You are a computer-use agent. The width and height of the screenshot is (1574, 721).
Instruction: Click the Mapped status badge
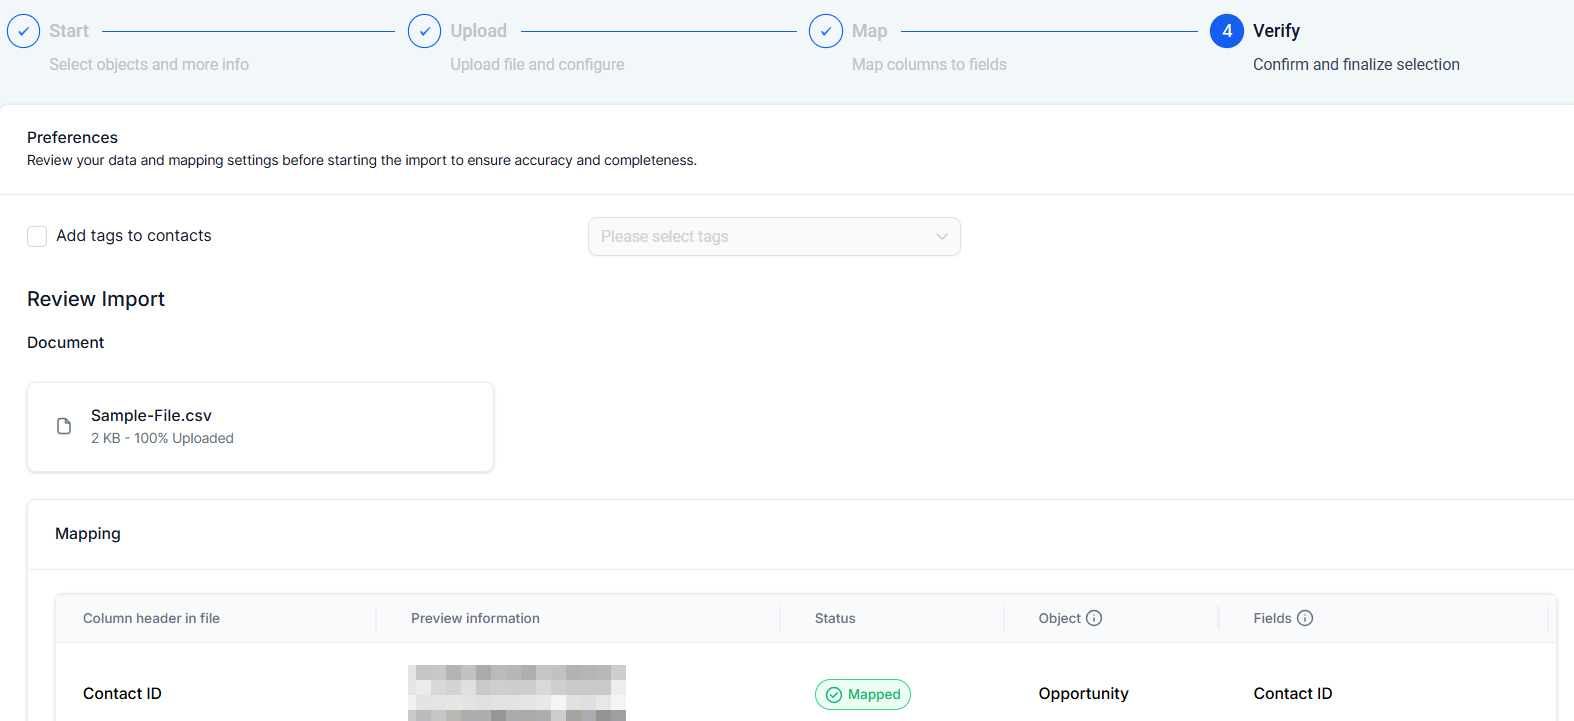863,694
